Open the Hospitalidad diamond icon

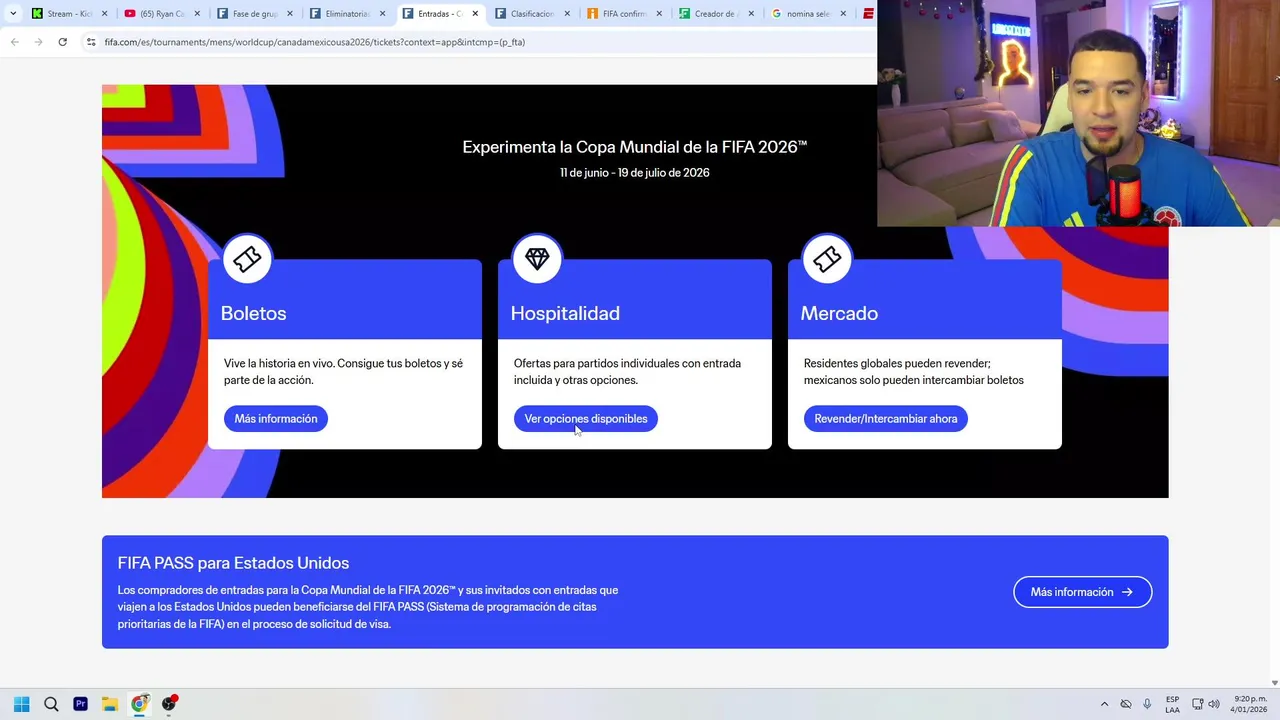[x=537, y=259]
